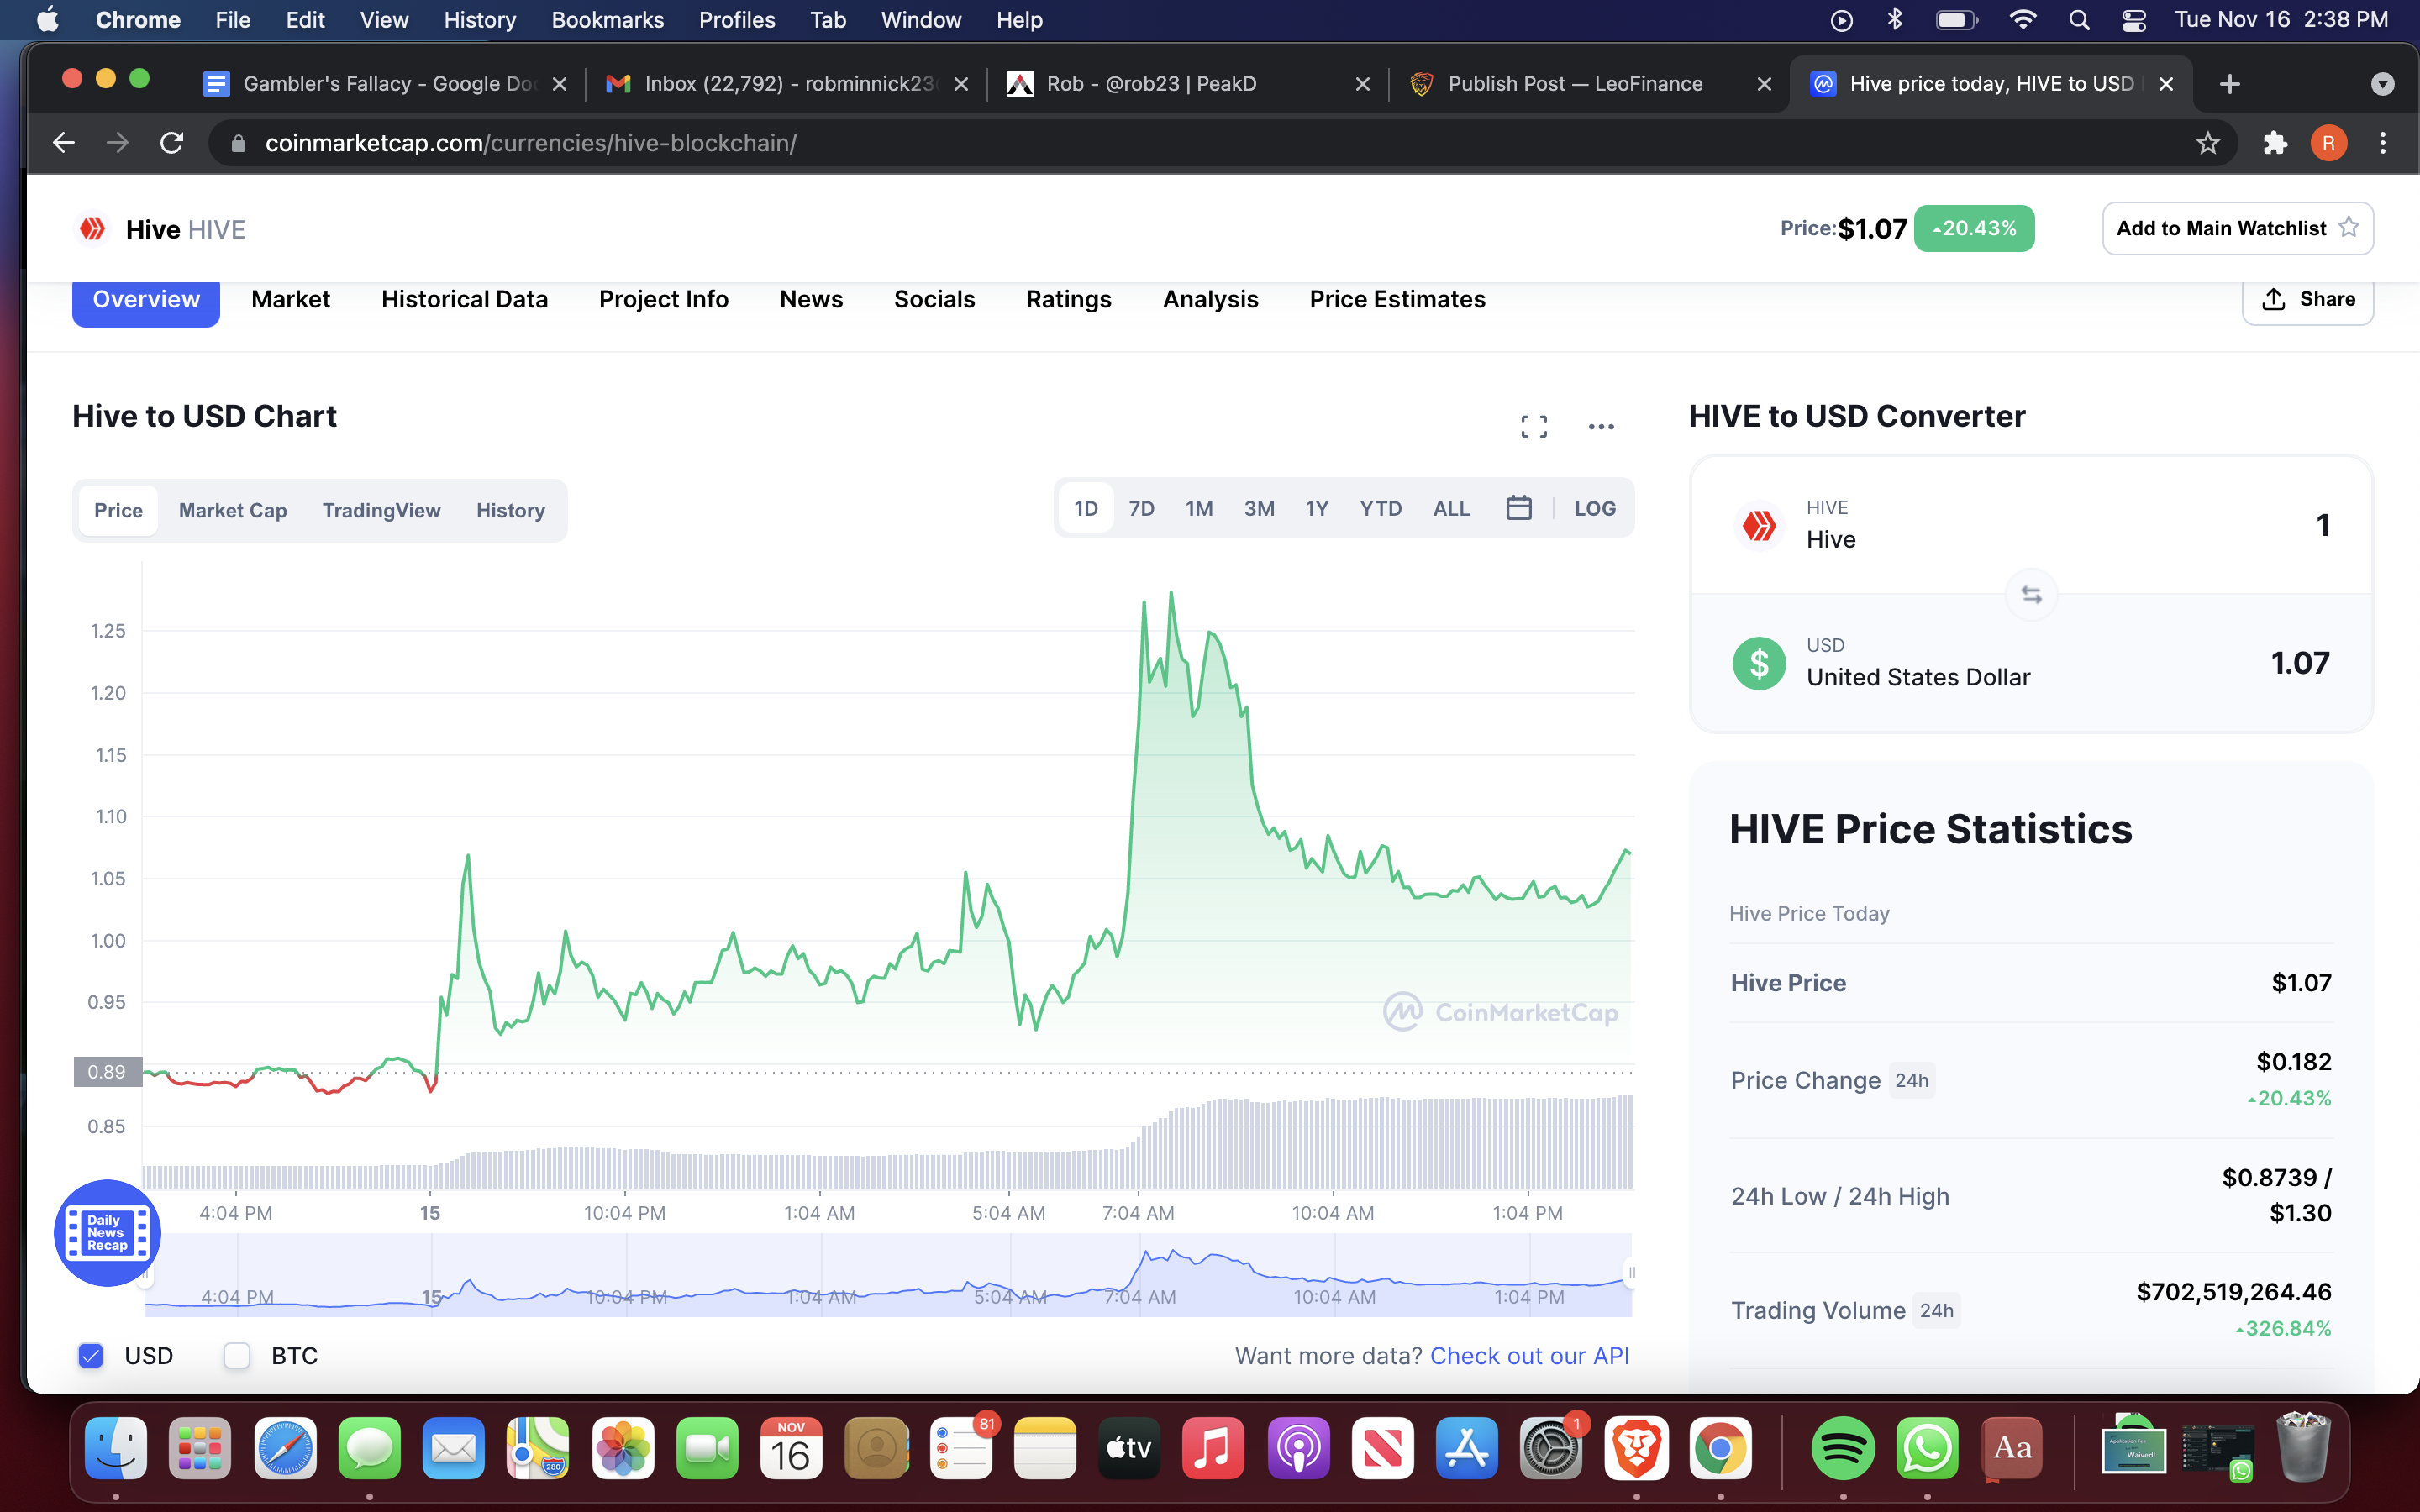Open Finder in the dock
The image size is (2420, 1512).
(116, 1448)
